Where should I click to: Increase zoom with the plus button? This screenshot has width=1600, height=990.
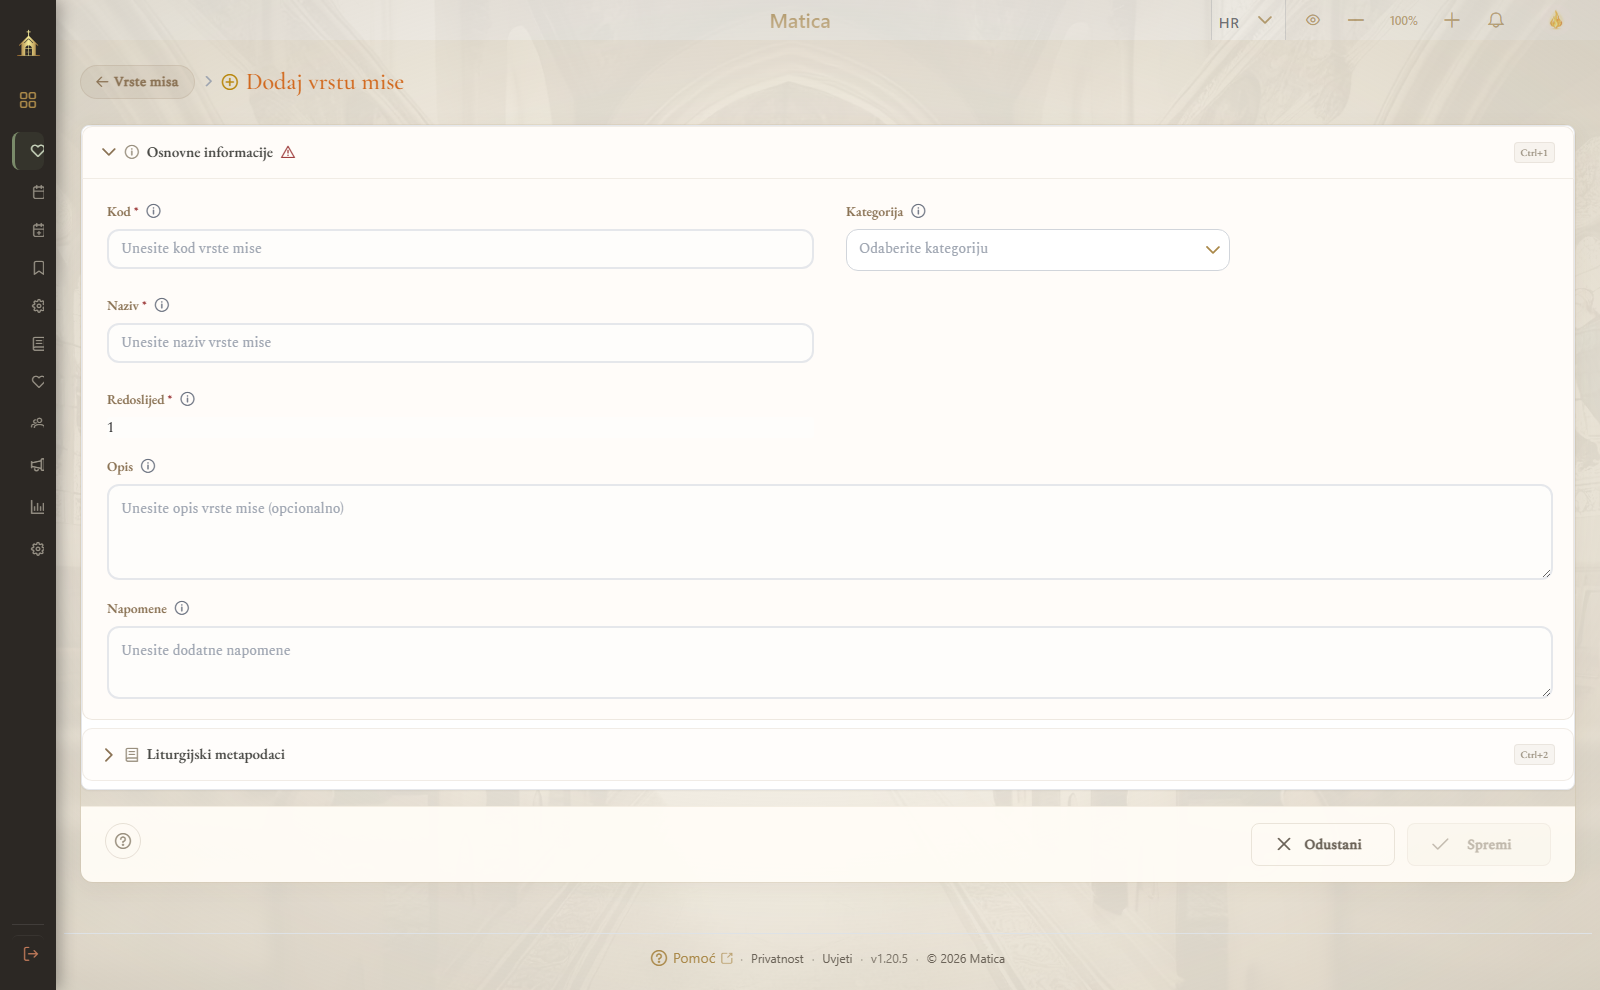pos(1452,20)
